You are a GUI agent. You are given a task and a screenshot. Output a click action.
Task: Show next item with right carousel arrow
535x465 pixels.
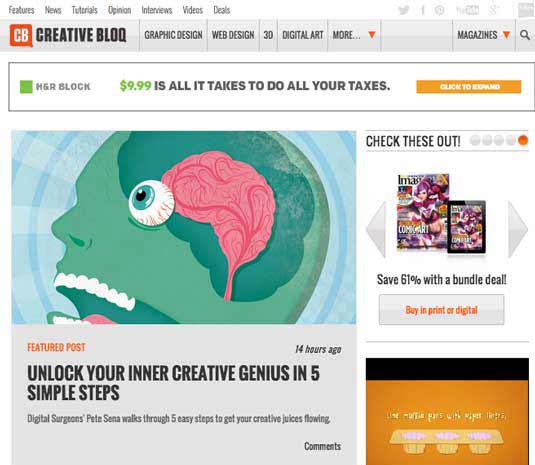click(518, 229)
